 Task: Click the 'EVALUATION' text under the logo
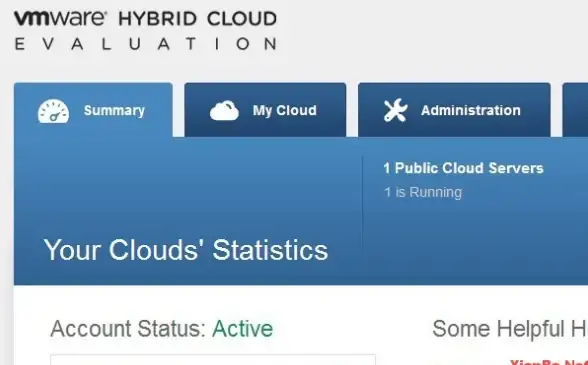tap(146, 44)
